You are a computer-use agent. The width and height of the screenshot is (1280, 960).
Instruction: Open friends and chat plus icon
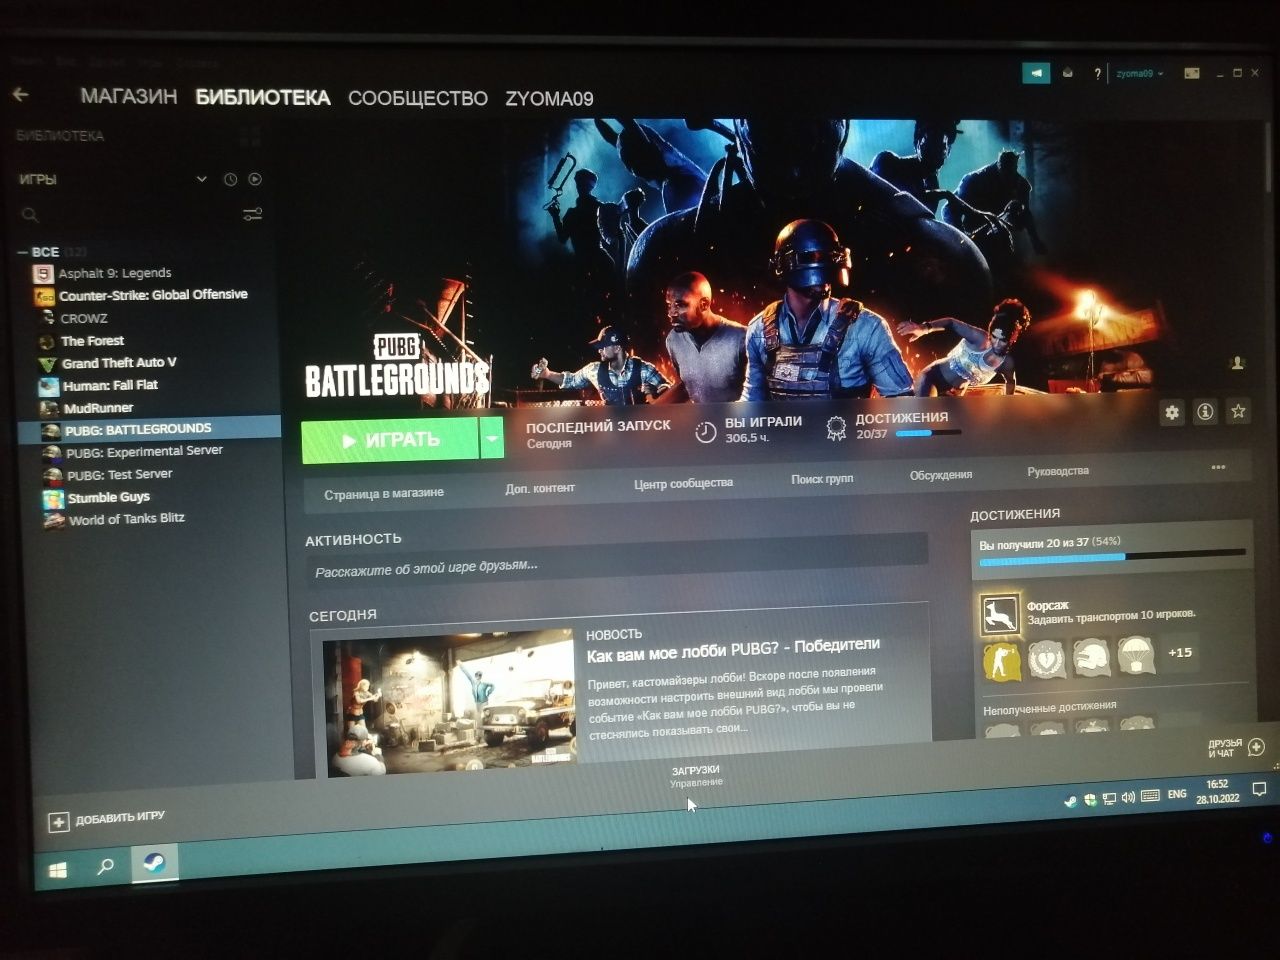click(x=1257, y=746)
